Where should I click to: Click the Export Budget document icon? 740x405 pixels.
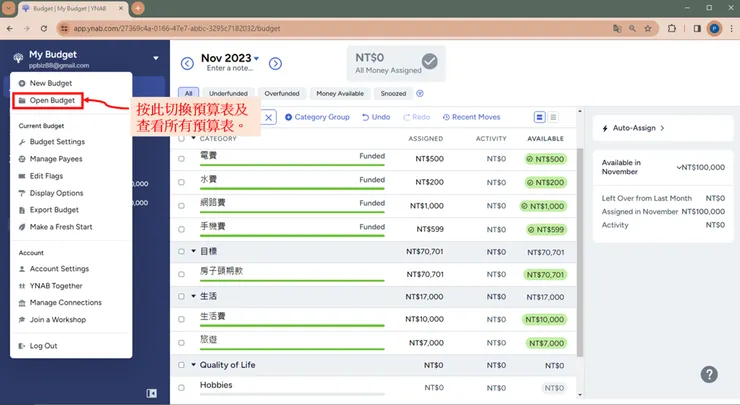pyautogui.click(x=22, y=210)
